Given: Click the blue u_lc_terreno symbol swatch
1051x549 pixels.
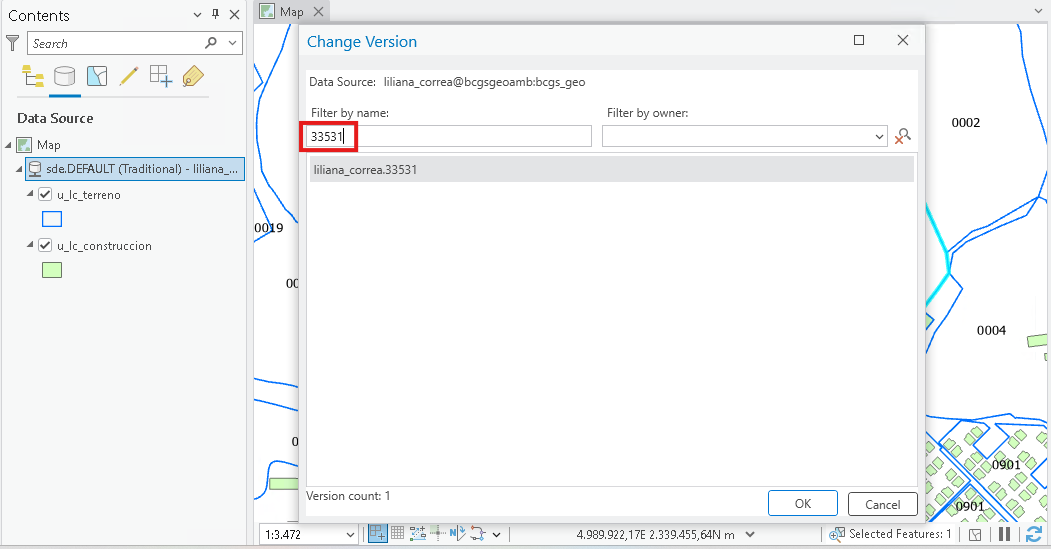Looking at the screenshot, I should tap(52, 219).
